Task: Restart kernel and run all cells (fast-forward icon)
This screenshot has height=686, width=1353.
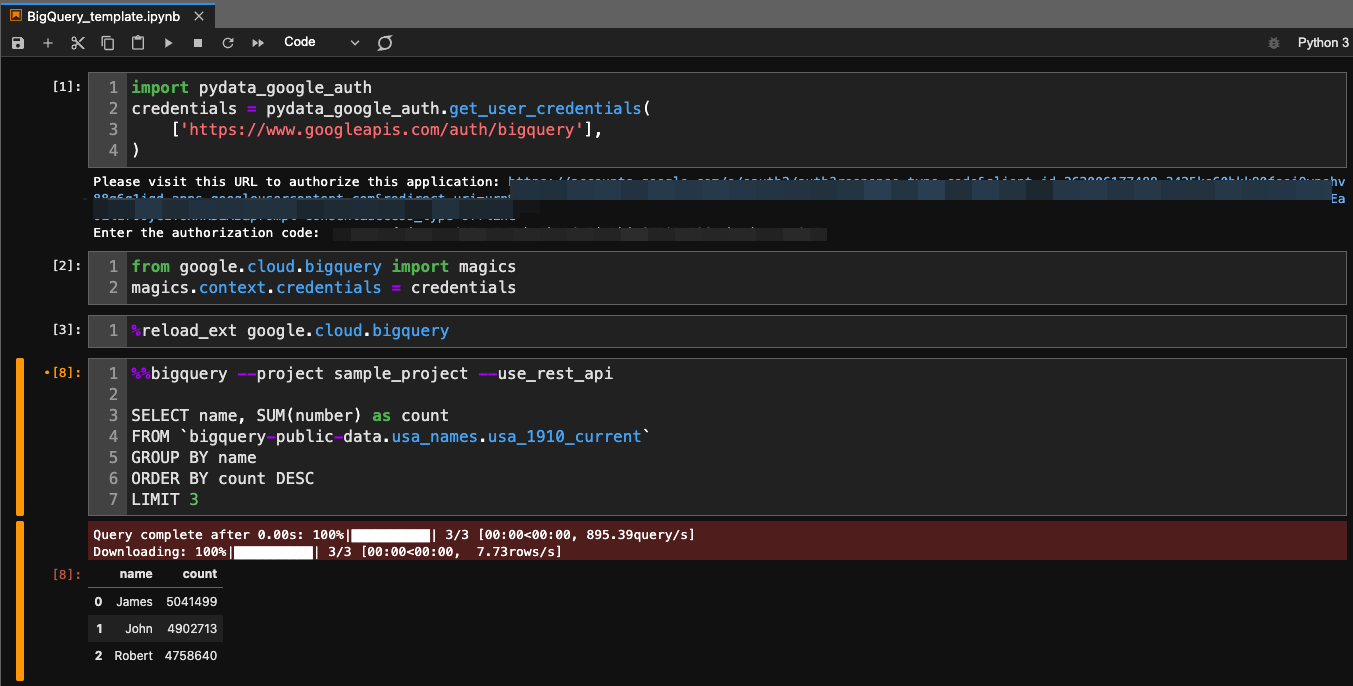Action: coord(258,43)
